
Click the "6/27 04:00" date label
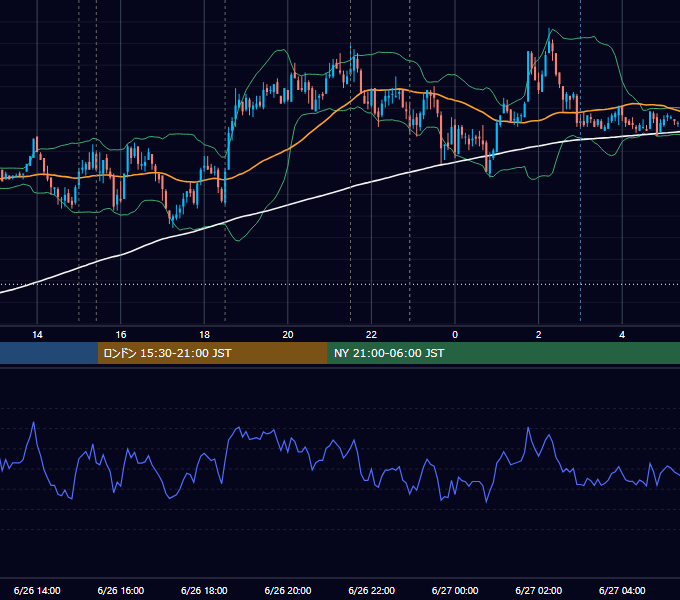622,590
